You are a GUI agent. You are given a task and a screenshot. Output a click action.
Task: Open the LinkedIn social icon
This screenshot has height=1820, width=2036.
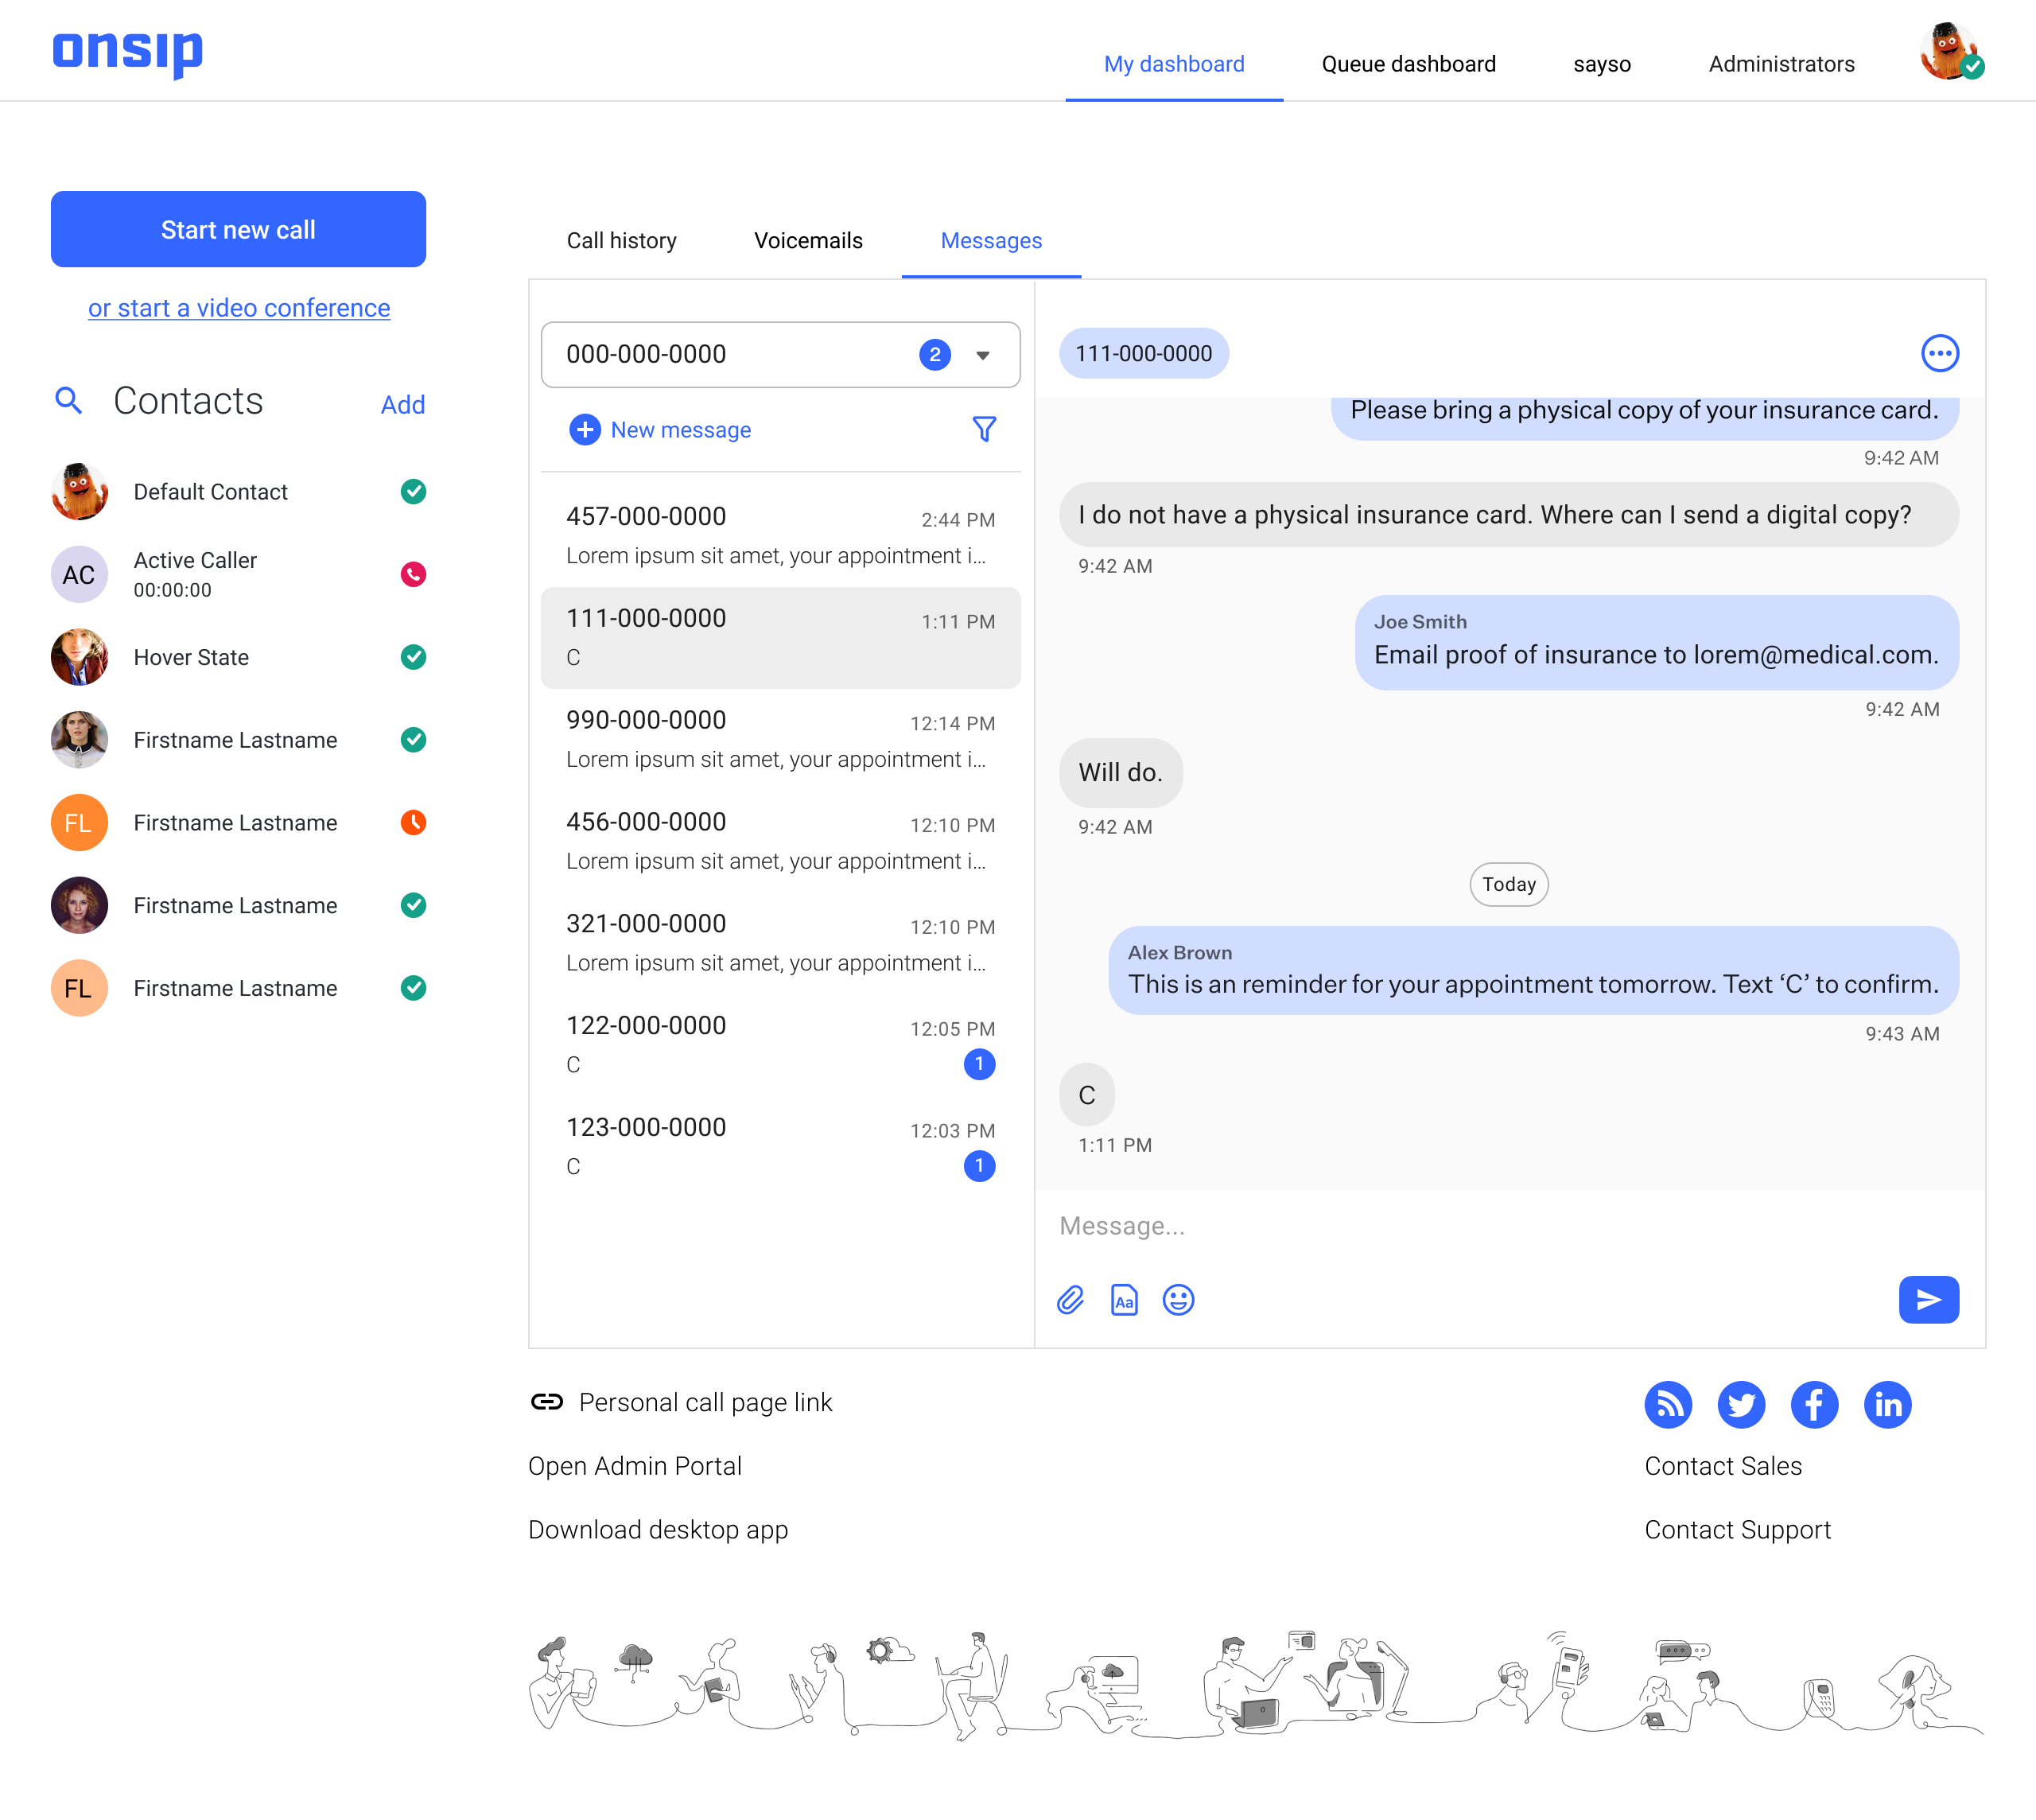1888,1405
